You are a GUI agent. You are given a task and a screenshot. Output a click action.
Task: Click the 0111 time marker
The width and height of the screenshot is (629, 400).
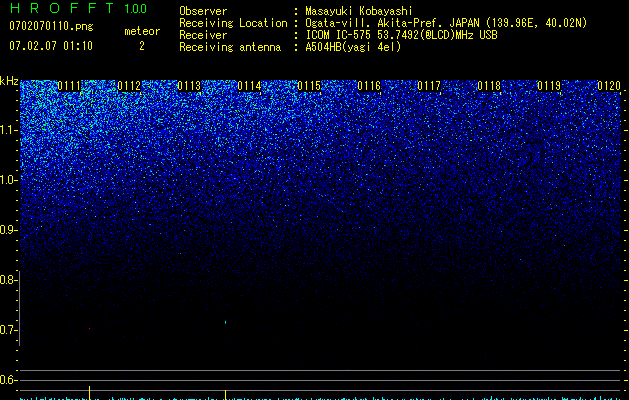pyautogui.click(x=69, y=86)
